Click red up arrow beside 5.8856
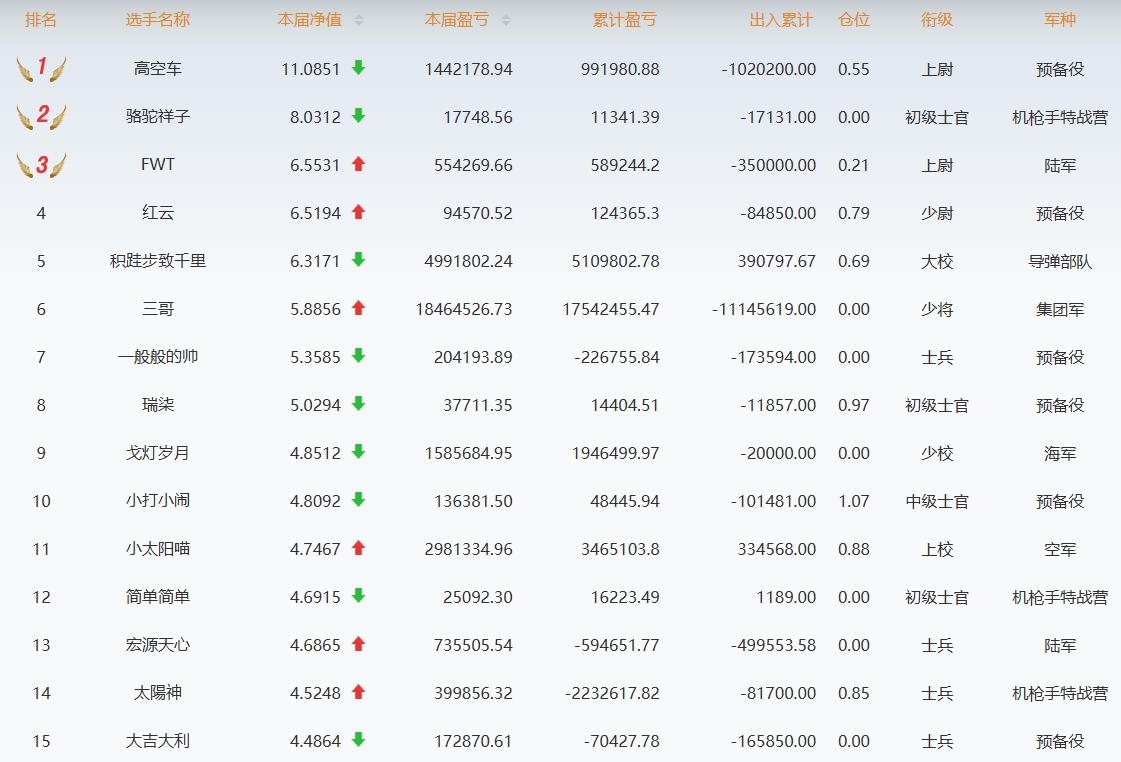The image size is (1121, 762). [x=358, y=308]
